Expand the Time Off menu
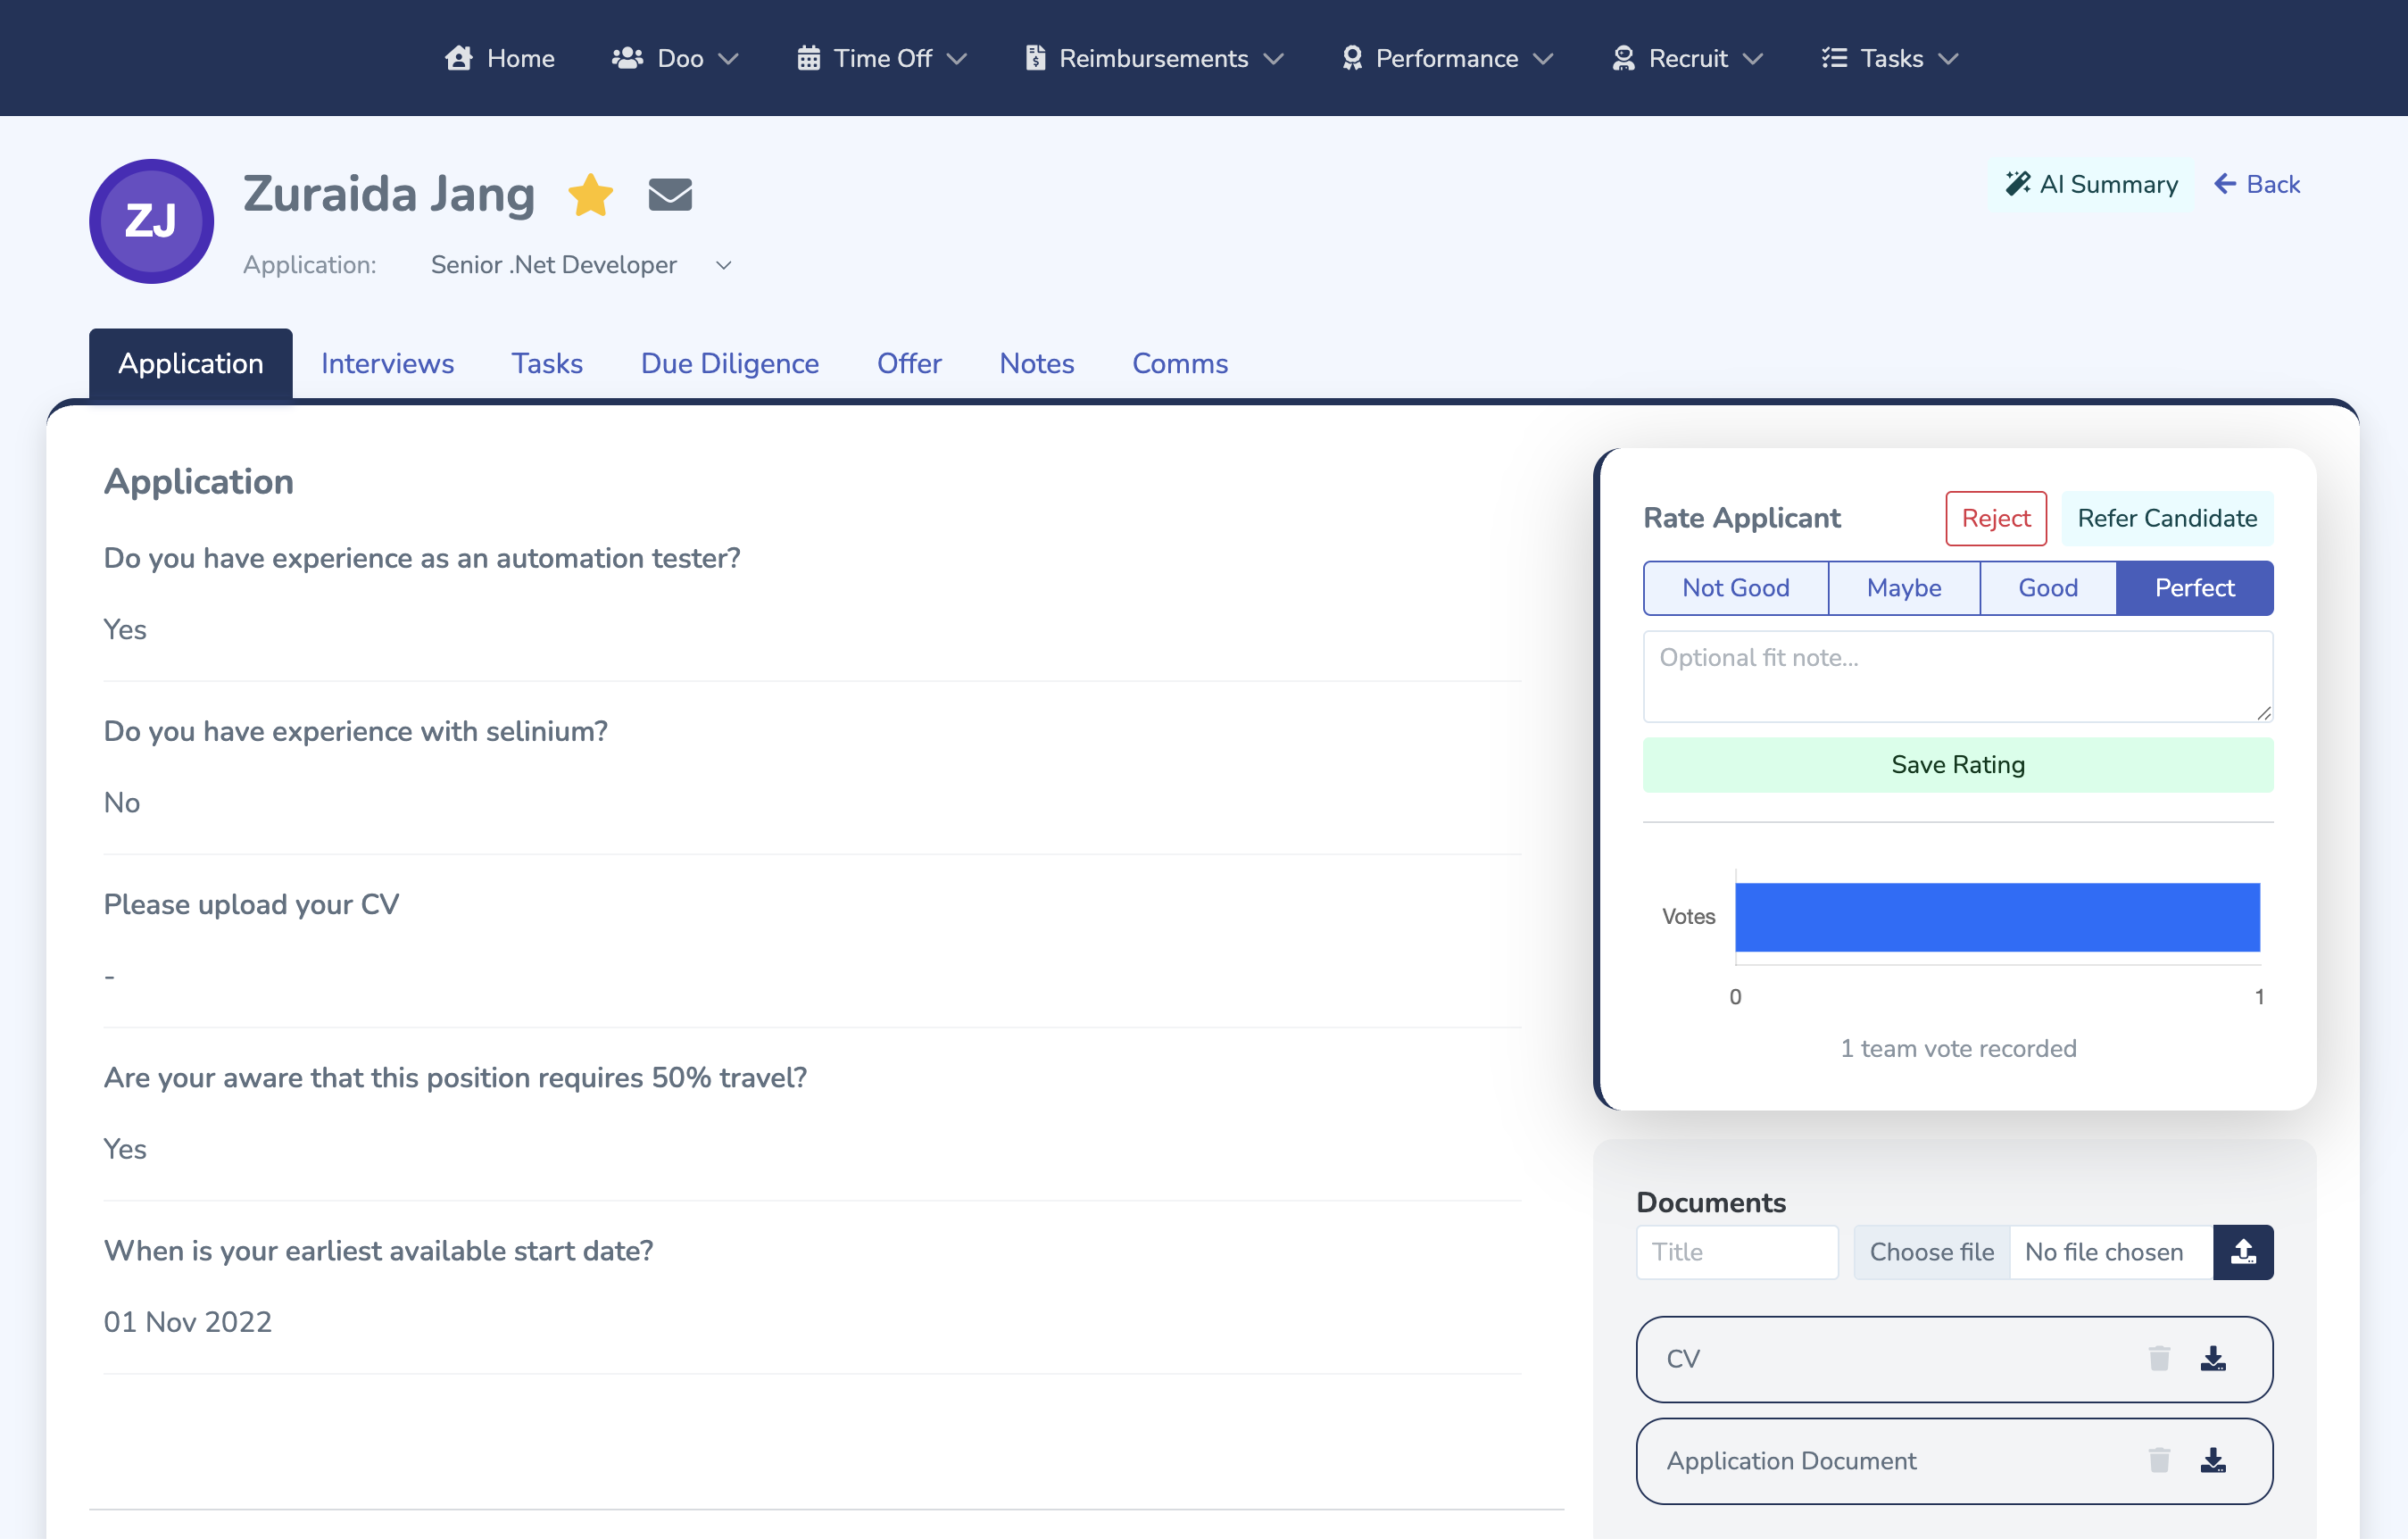Viewport: 2408px width, 1539px height. (882, 58)
